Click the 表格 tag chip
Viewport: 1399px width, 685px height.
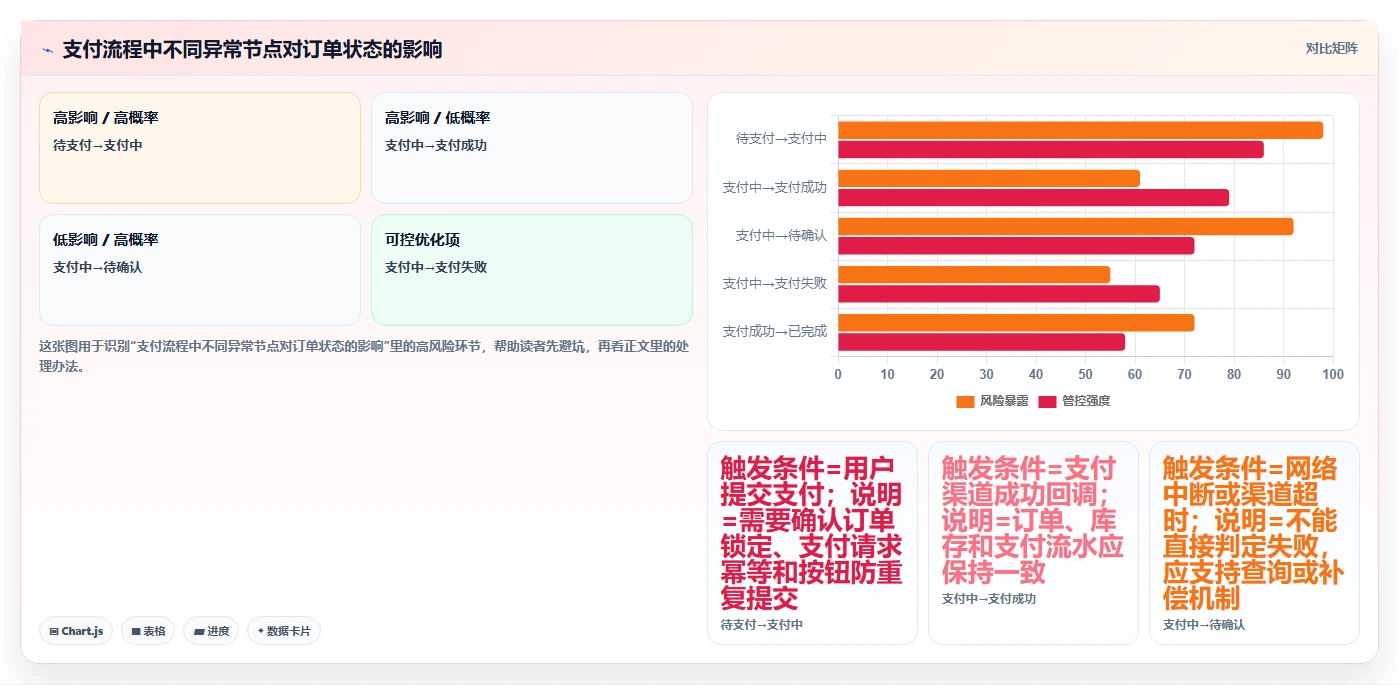click(148, 631)
